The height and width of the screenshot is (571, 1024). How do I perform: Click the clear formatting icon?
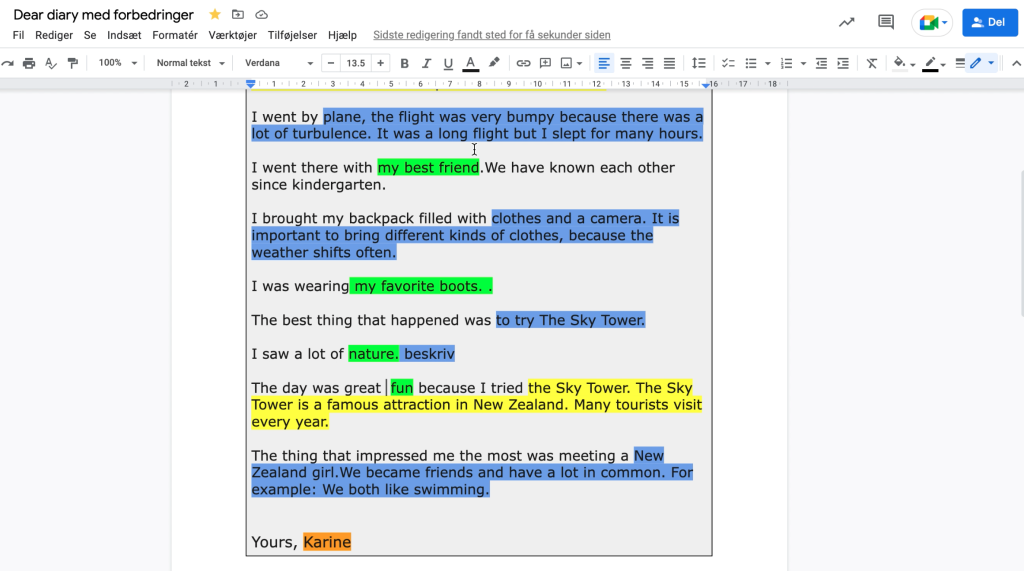(872, 63)
